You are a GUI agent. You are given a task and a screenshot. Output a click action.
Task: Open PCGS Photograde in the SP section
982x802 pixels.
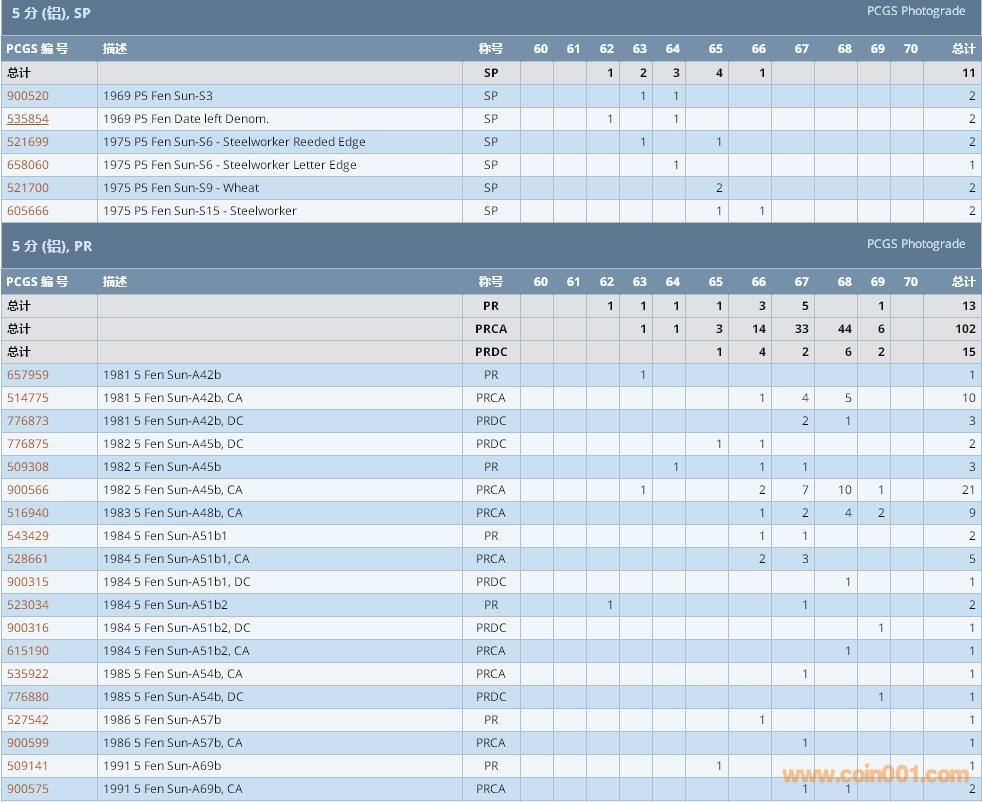915,11
